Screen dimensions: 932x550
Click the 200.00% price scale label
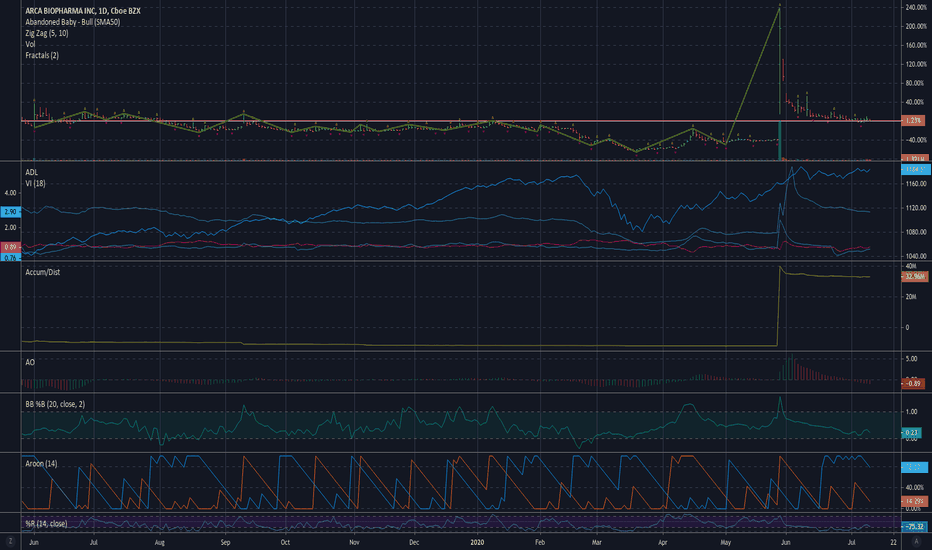(916, 26)
